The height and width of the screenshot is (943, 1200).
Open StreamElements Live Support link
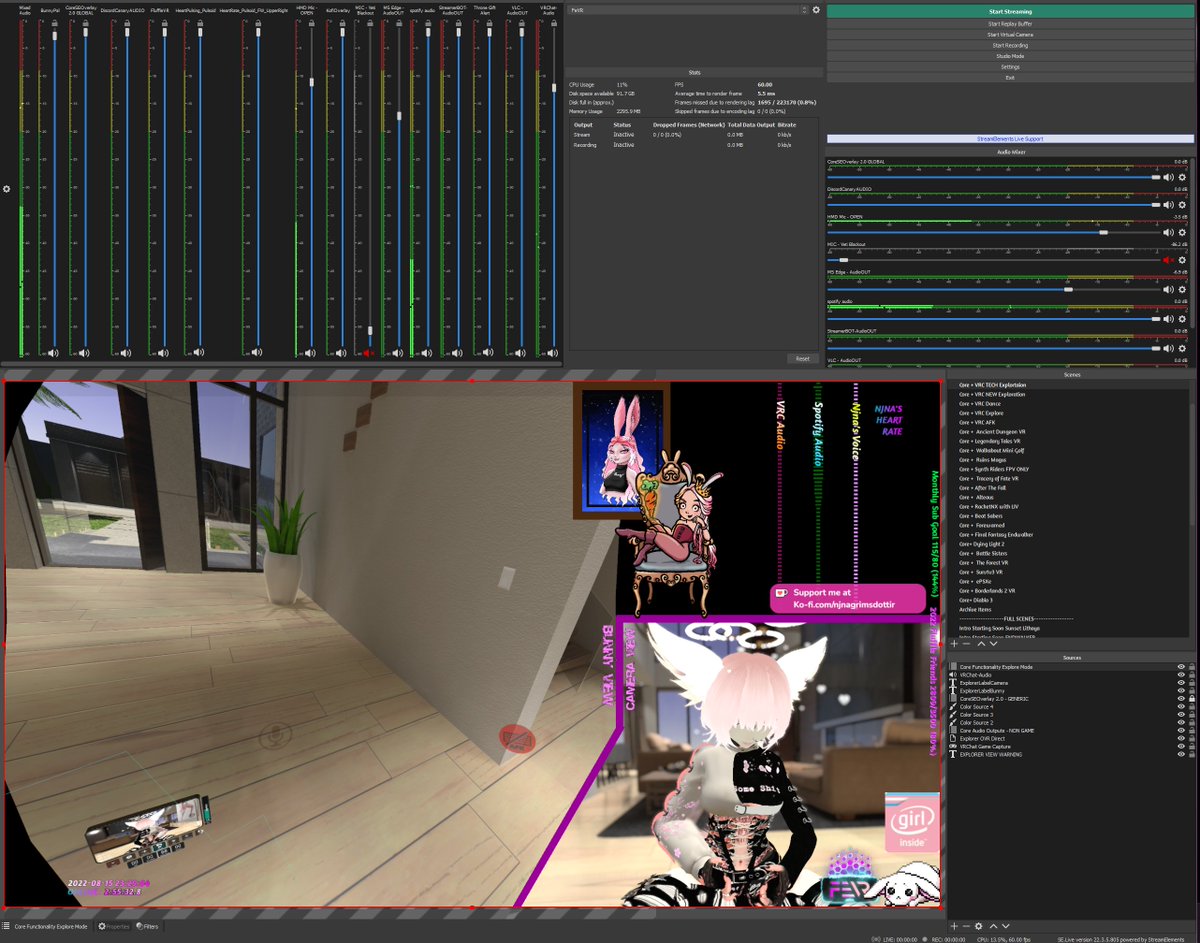pos(1010,139)
